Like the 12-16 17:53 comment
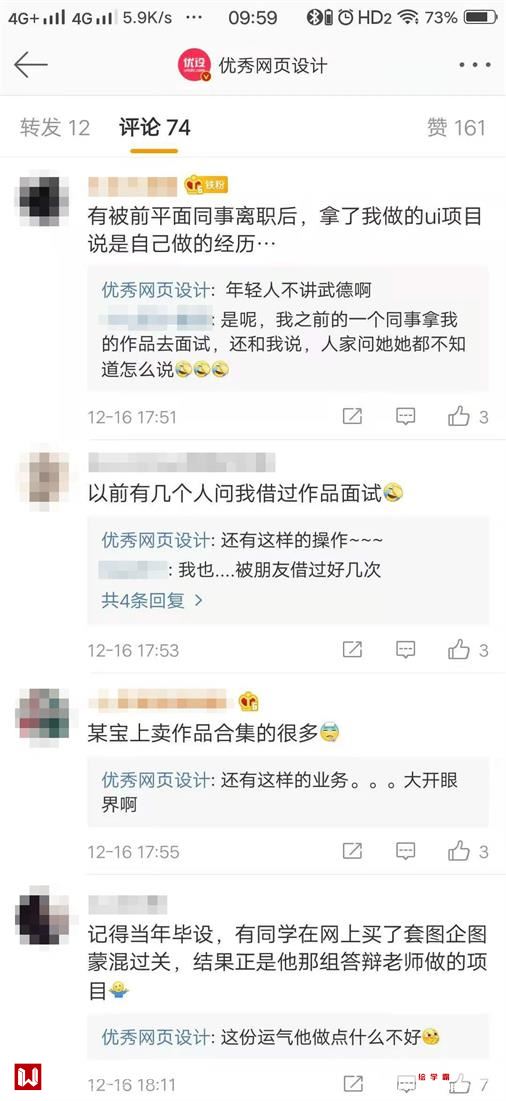 [459, 650]
